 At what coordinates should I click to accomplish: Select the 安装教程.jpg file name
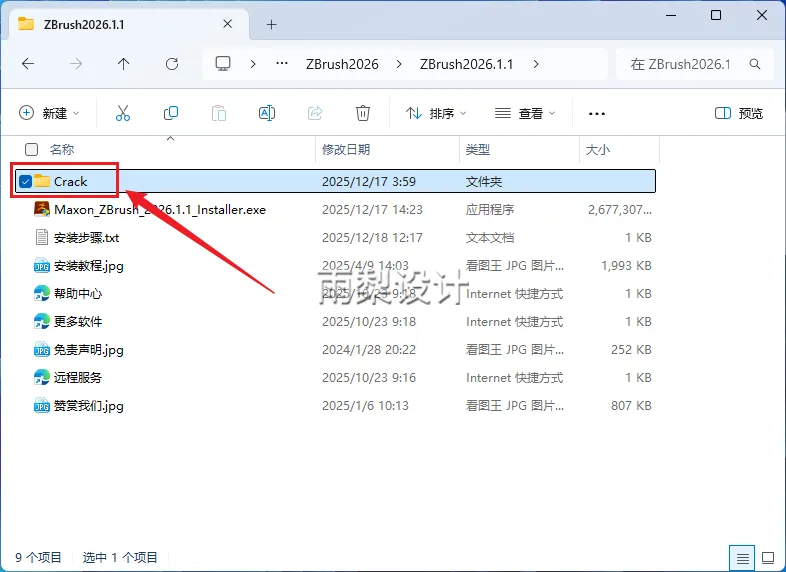pos(89,266)
